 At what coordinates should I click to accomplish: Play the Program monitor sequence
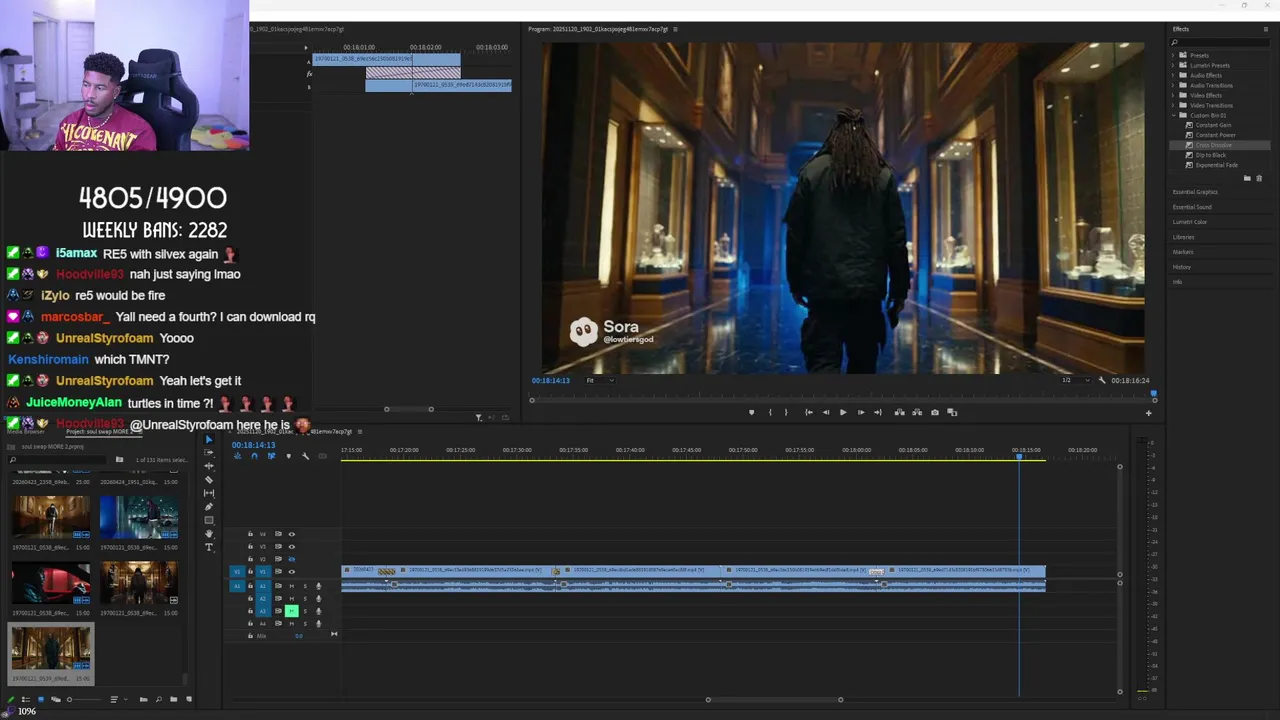coord(843,412)
